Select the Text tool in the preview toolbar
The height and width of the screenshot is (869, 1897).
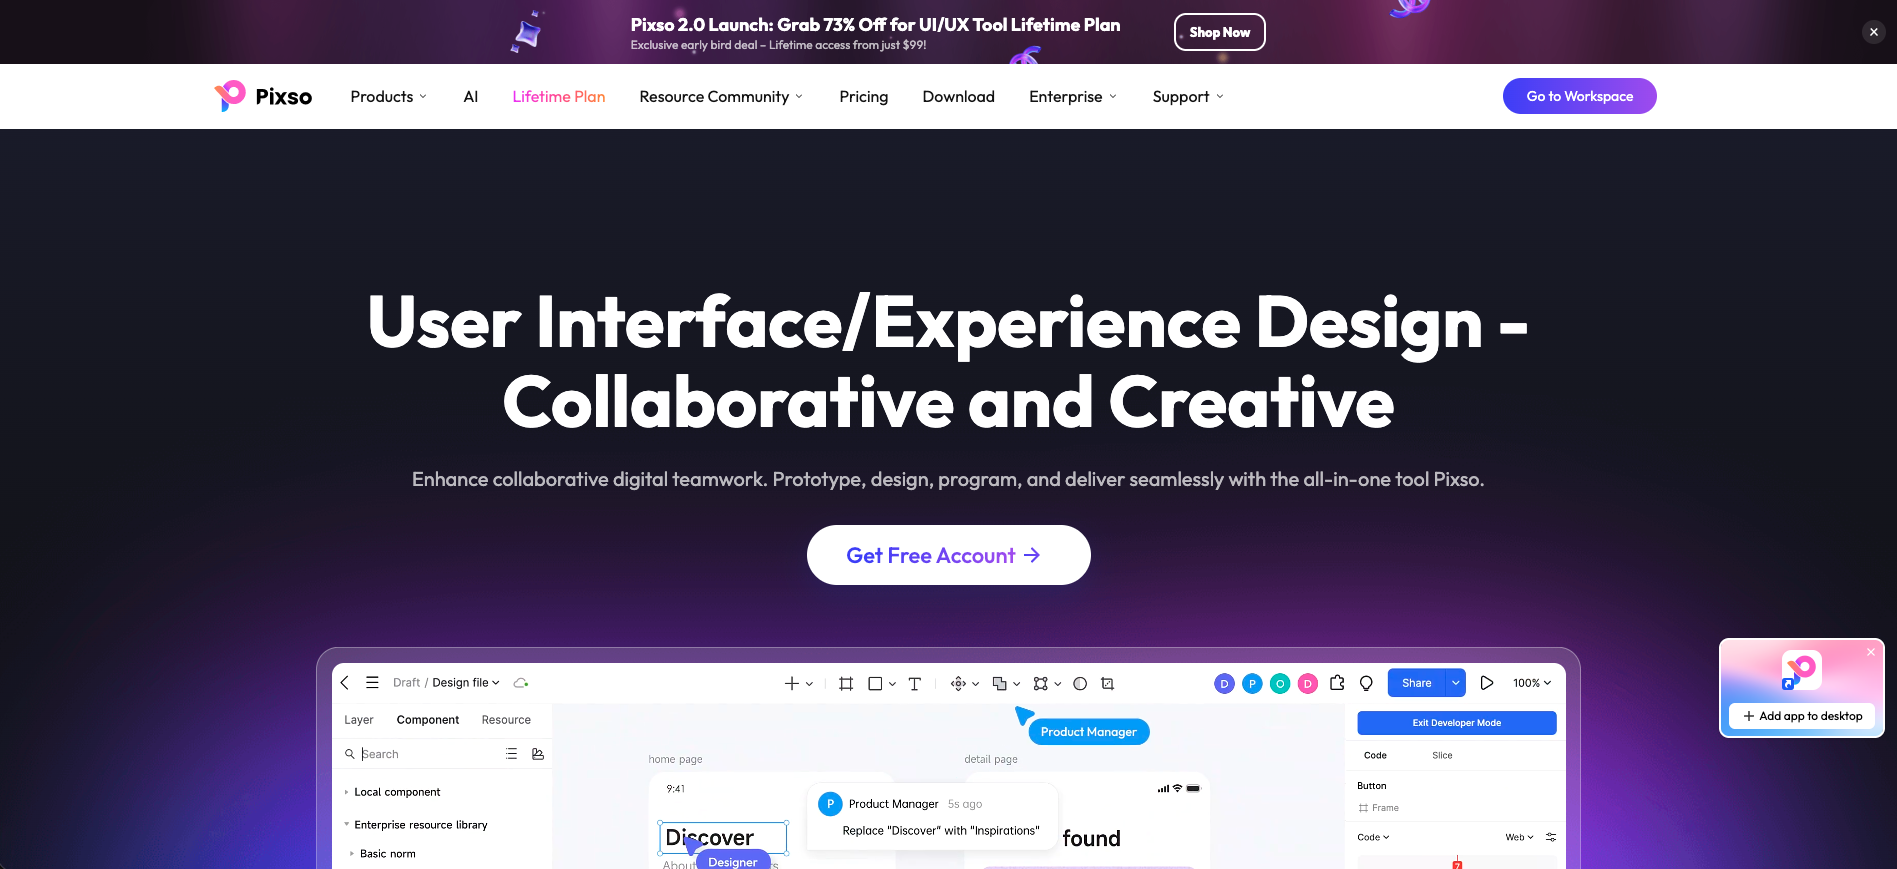tap(914, 684)
